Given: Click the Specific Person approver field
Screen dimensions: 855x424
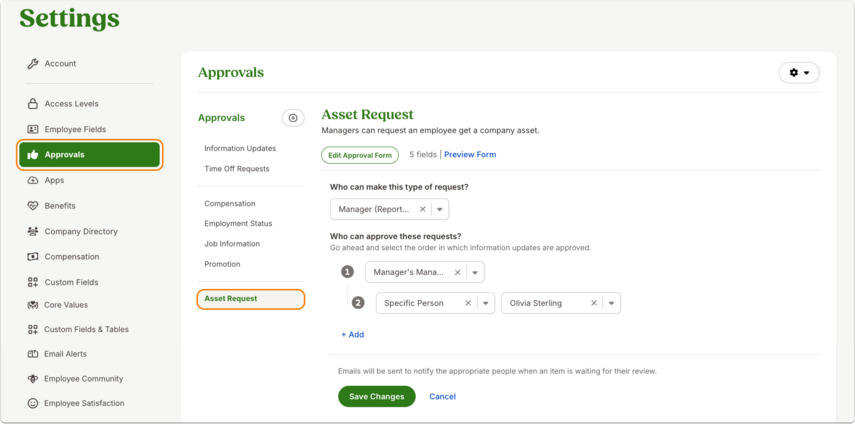Looking at the screenshot, I should point(435,303).
